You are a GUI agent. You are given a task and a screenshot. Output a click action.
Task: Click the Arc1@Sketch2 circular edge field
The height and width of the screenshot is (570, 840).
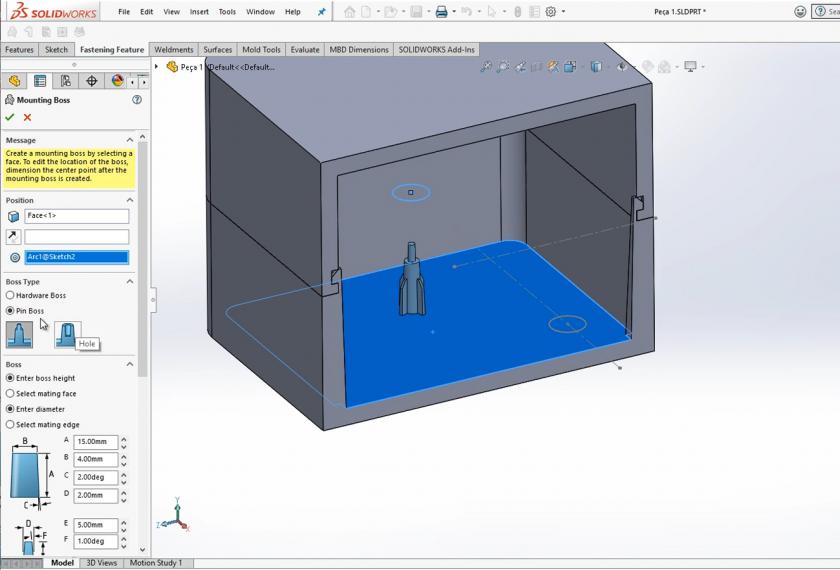(x=77, y=257)
